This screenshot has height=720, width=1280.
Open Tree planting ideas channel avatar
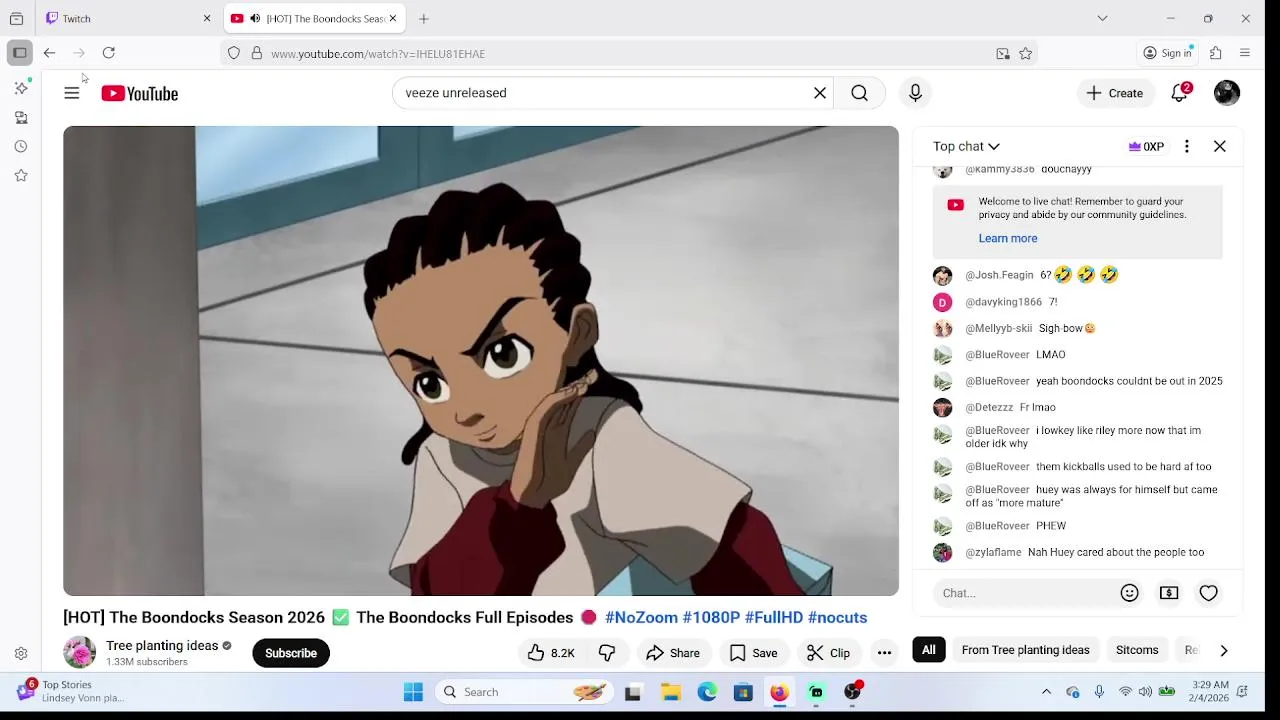(x=79, y=653)
